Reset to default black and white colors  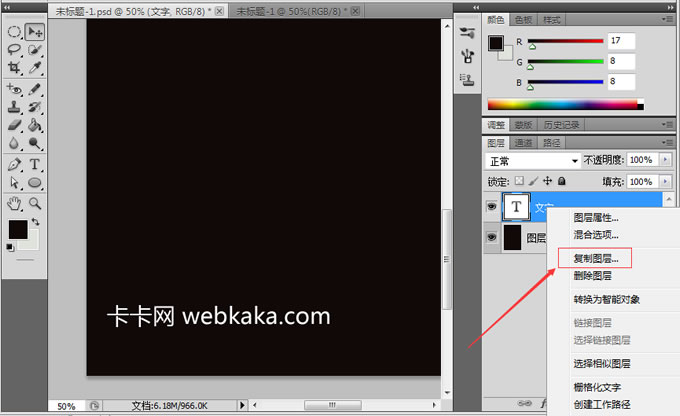[10, 248]
